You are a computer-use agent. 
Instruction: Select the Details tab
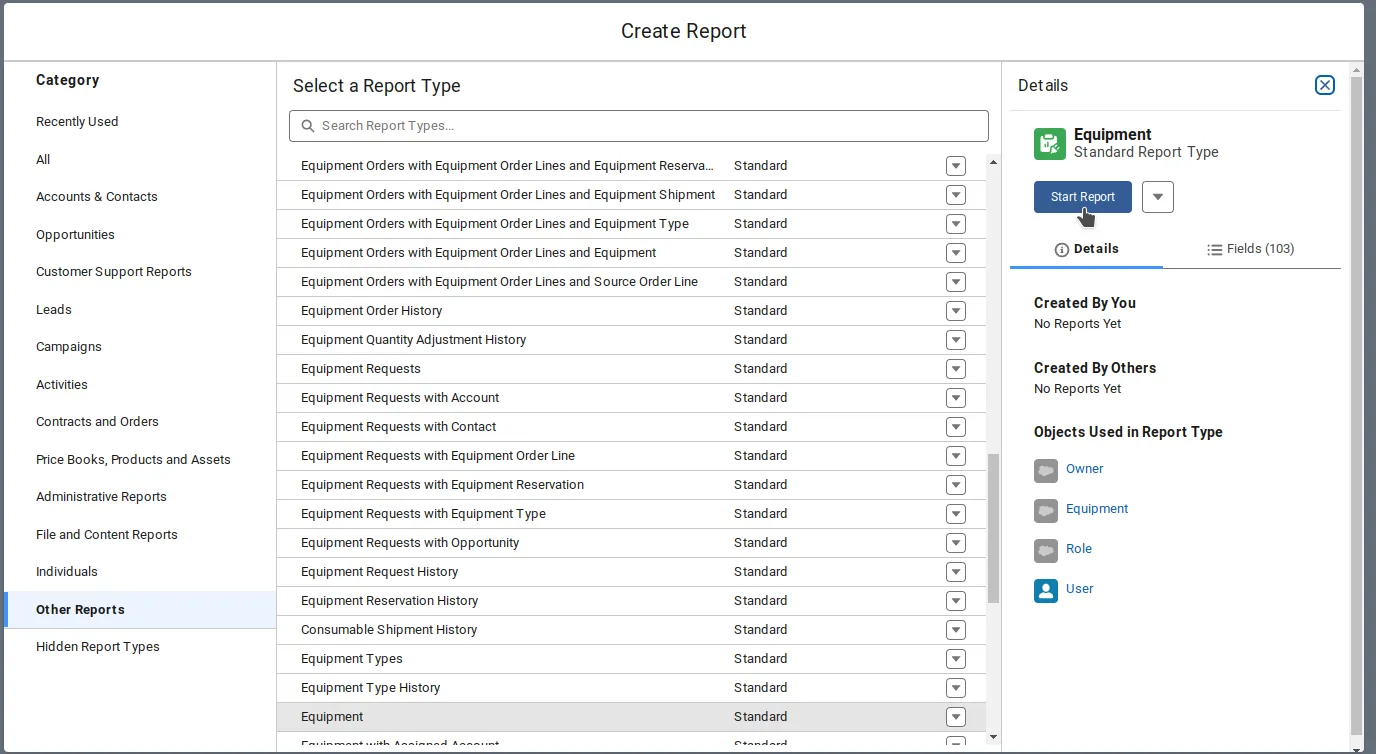point(1087,249)
